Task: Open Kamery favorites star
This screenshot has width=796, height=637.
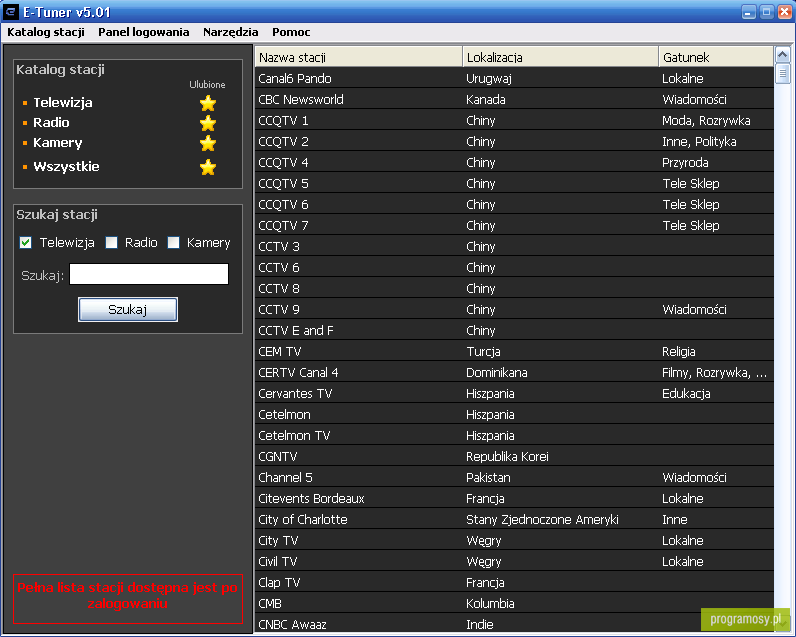Action: click(x=208, y=143)
